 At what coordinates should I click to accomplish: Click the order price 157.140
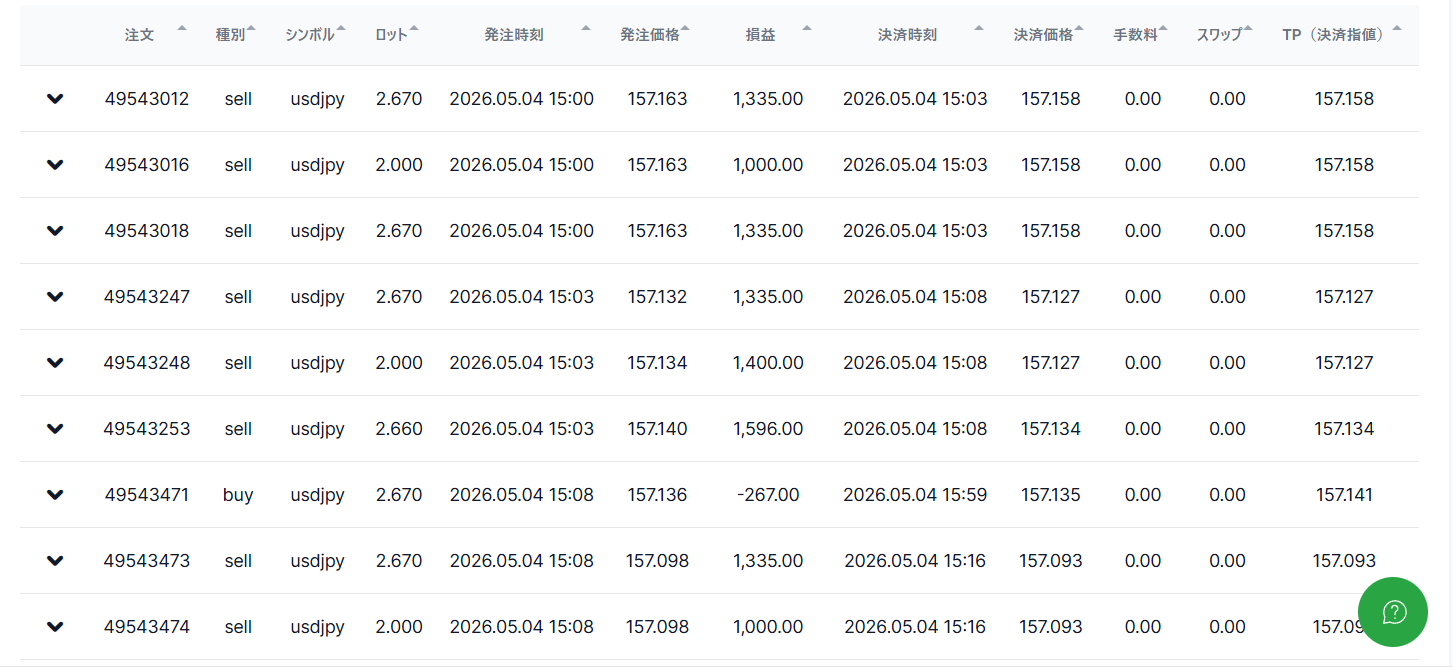[658, 429]
